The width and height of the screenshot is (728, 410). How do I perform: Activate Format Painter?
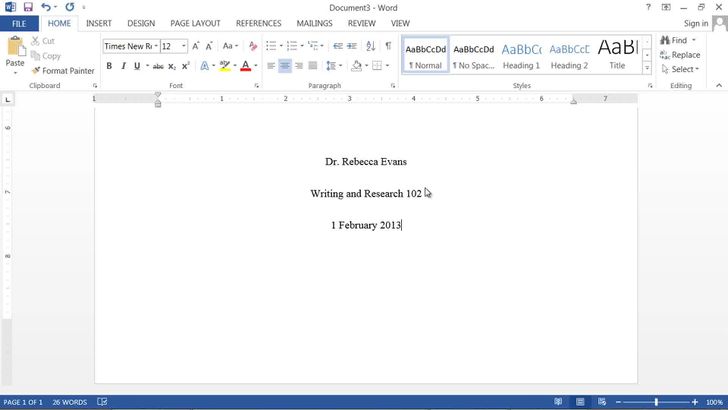coord(63,71)
